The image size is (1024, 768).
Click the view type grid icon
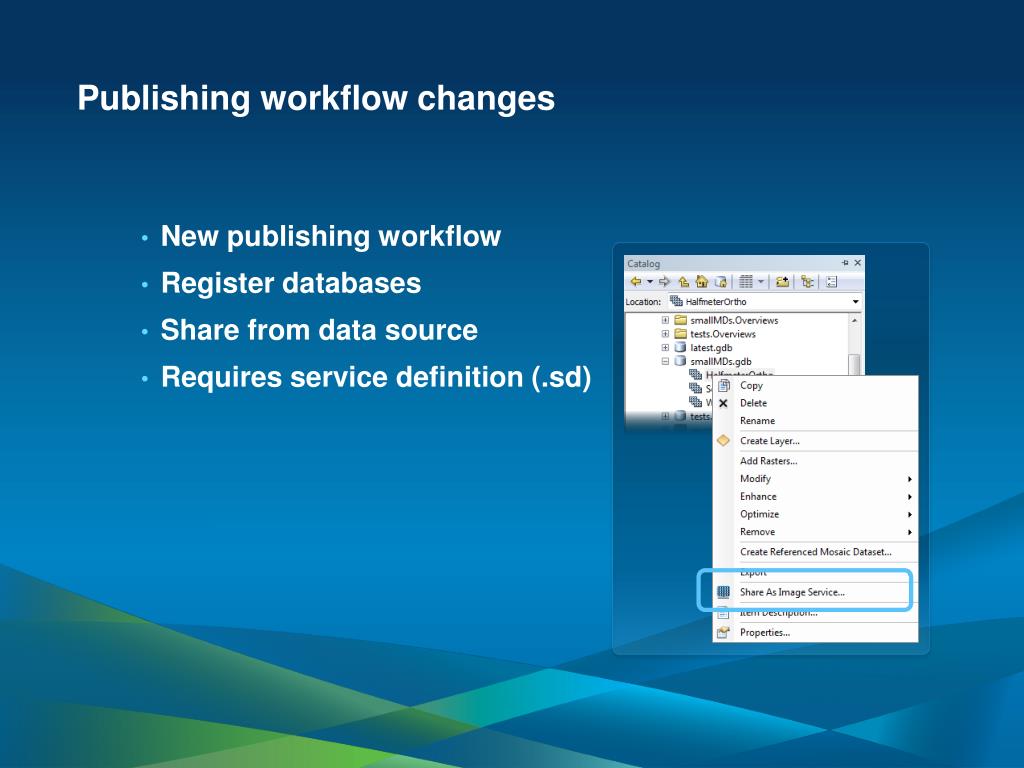point(746,281)
